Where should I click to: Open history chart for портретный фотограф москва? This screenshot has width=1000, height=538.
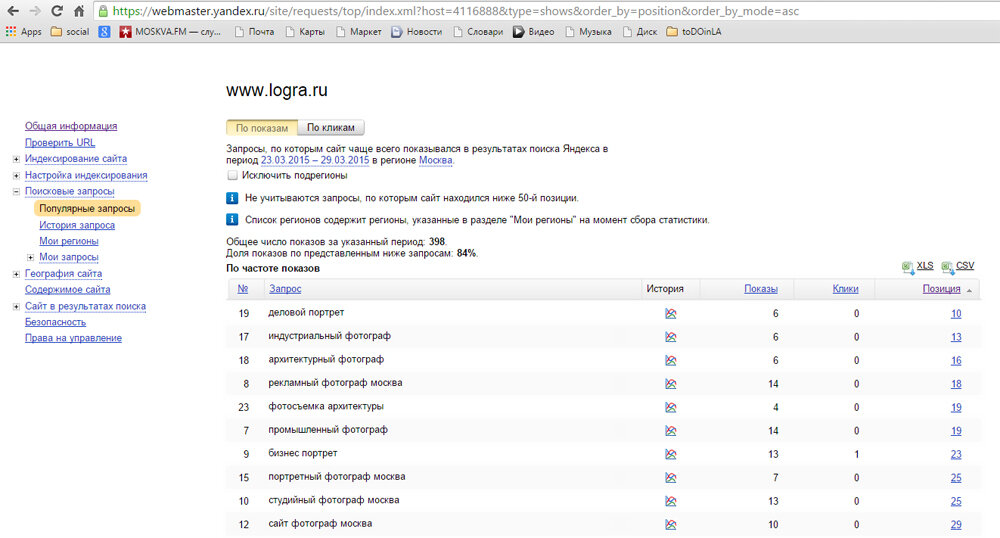(x=670, y=477)
